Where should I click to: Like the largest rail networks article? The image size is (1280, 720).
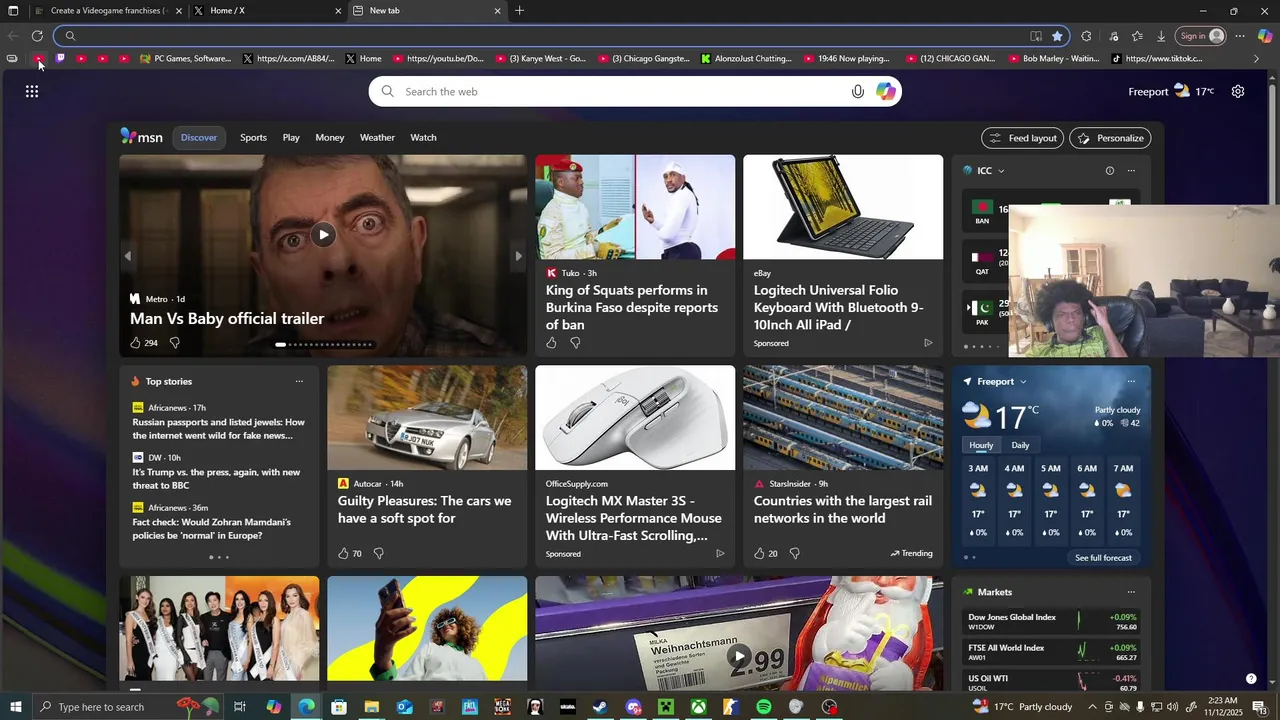(759, 553)
